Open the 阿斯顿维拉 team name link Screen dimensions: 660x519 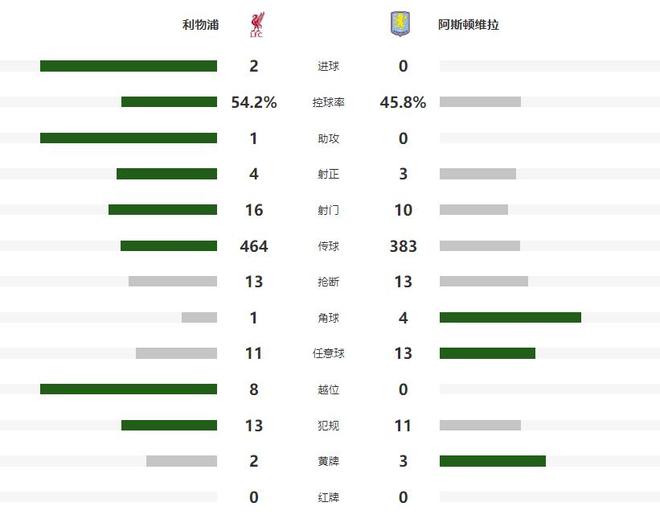(x=468, y=25)
